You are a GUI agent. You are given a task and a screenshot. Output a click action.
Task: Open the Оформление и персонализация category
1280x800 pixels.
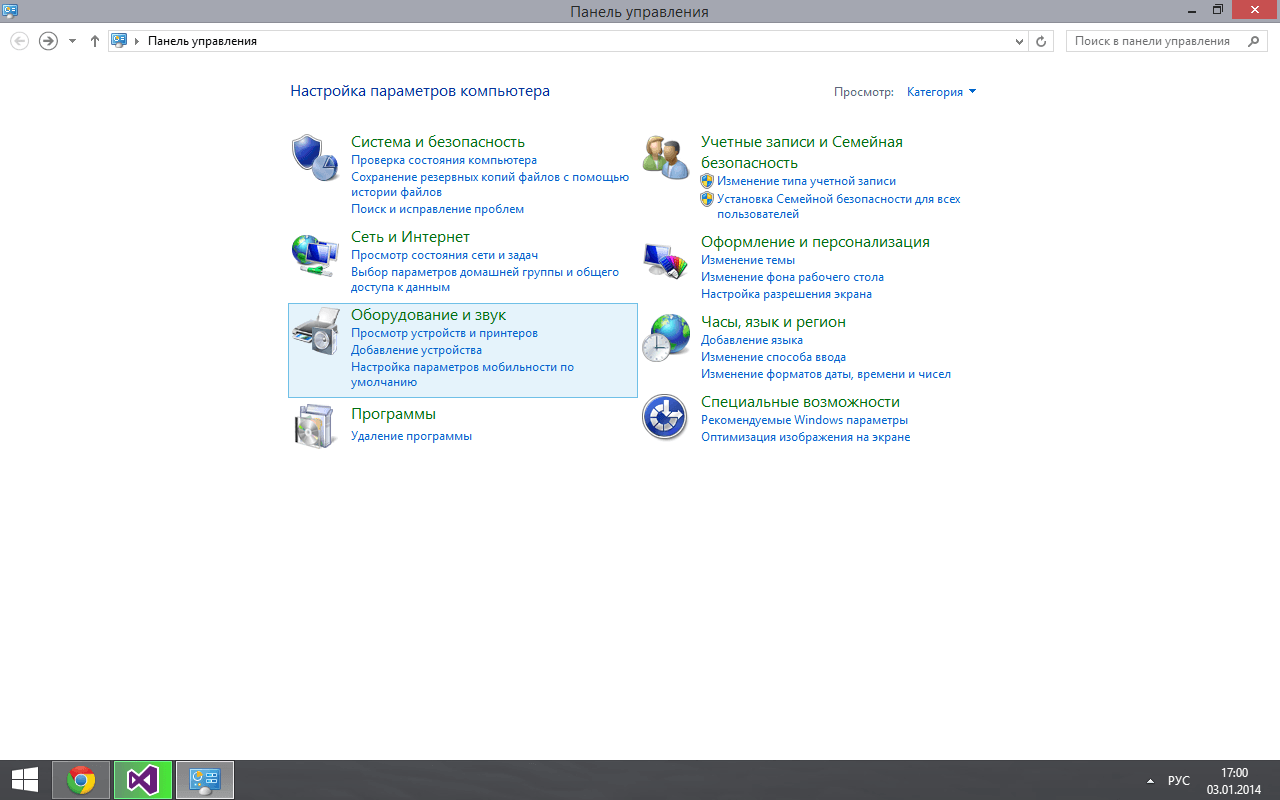click(815, 242)
